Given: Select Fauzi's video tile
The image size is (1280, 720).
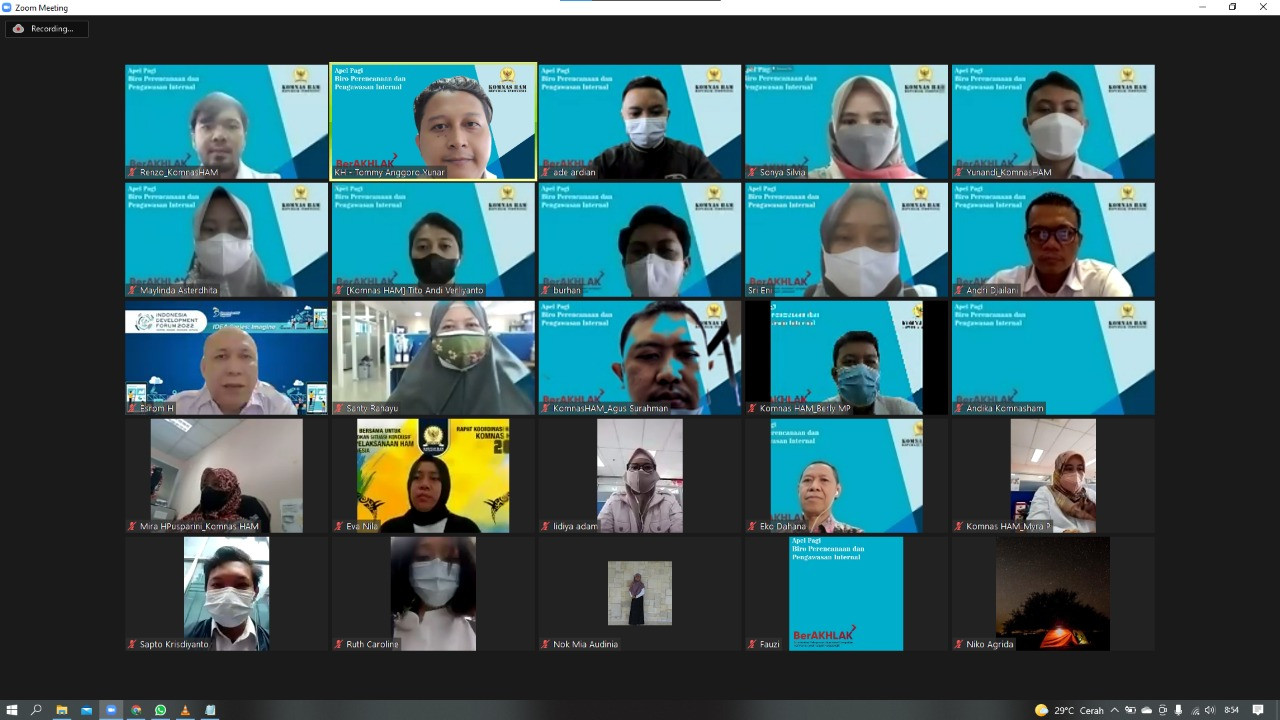Looking at the screenshot, I should 846,594.
